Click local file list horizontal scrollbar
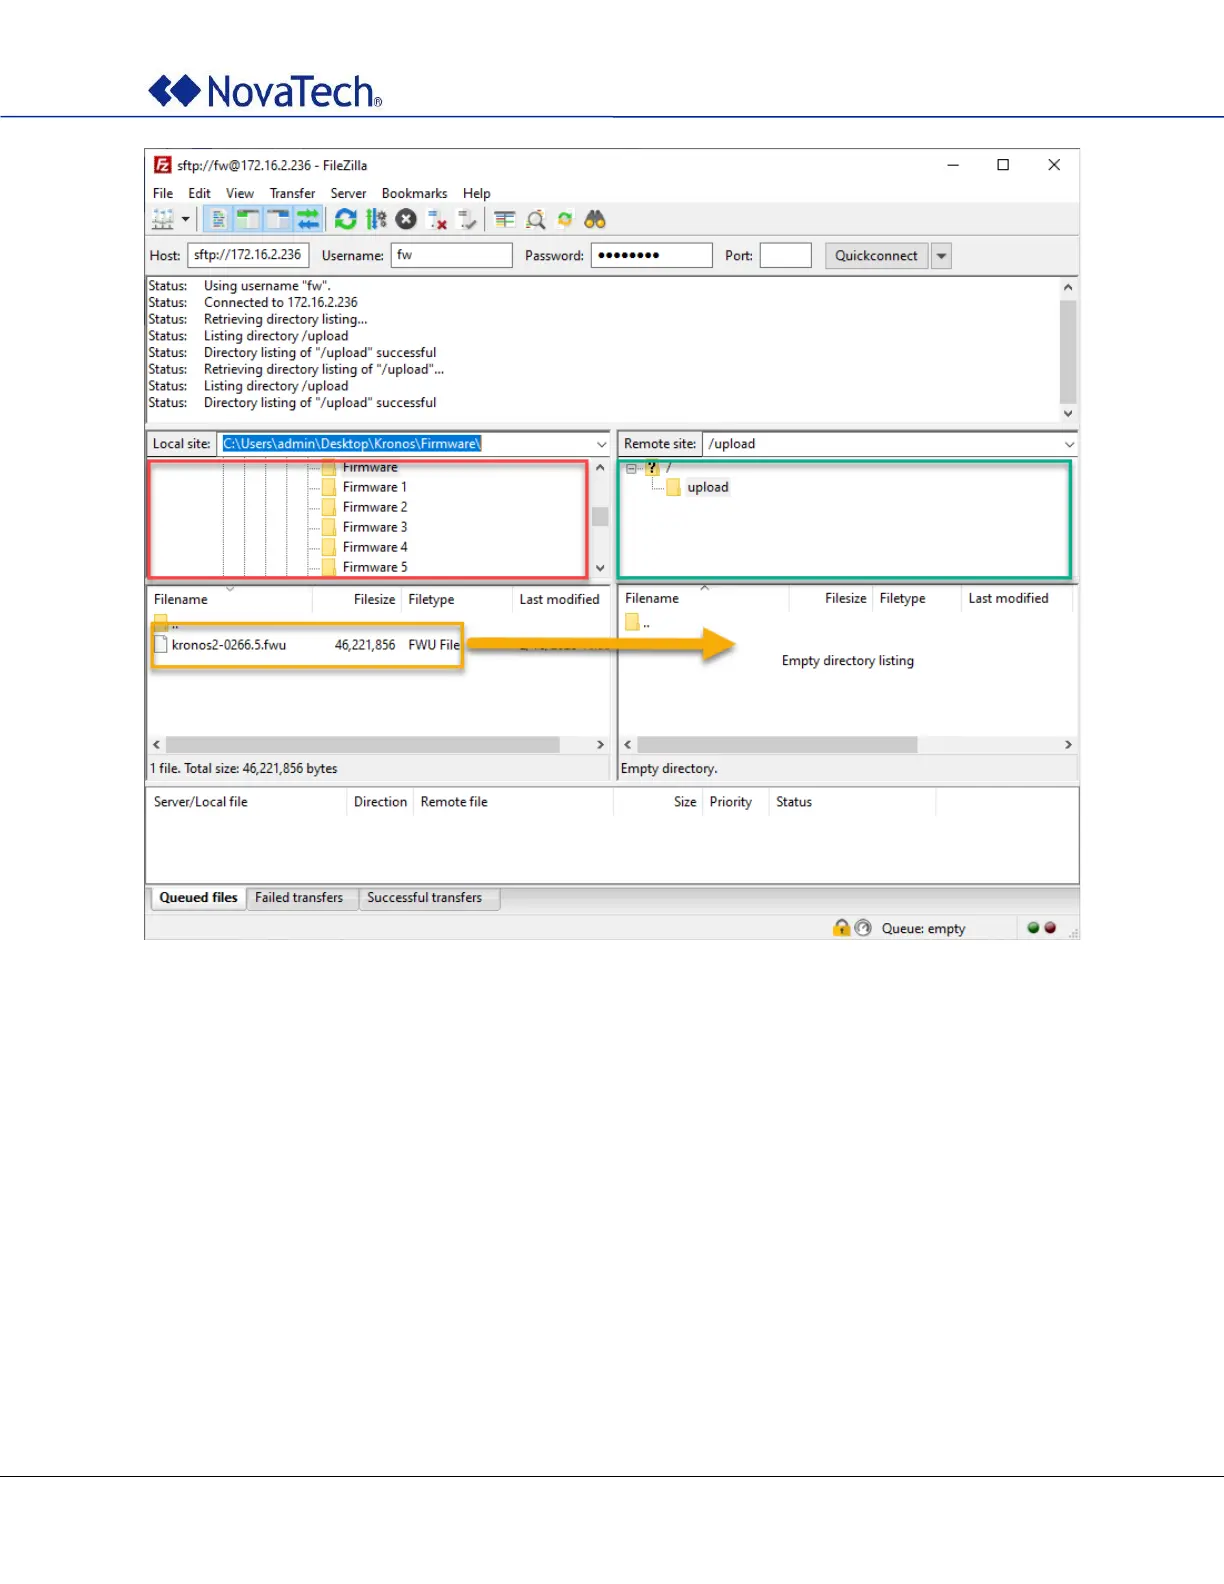This screenshot has width=1224, height=1584. (x=362, y=745)
